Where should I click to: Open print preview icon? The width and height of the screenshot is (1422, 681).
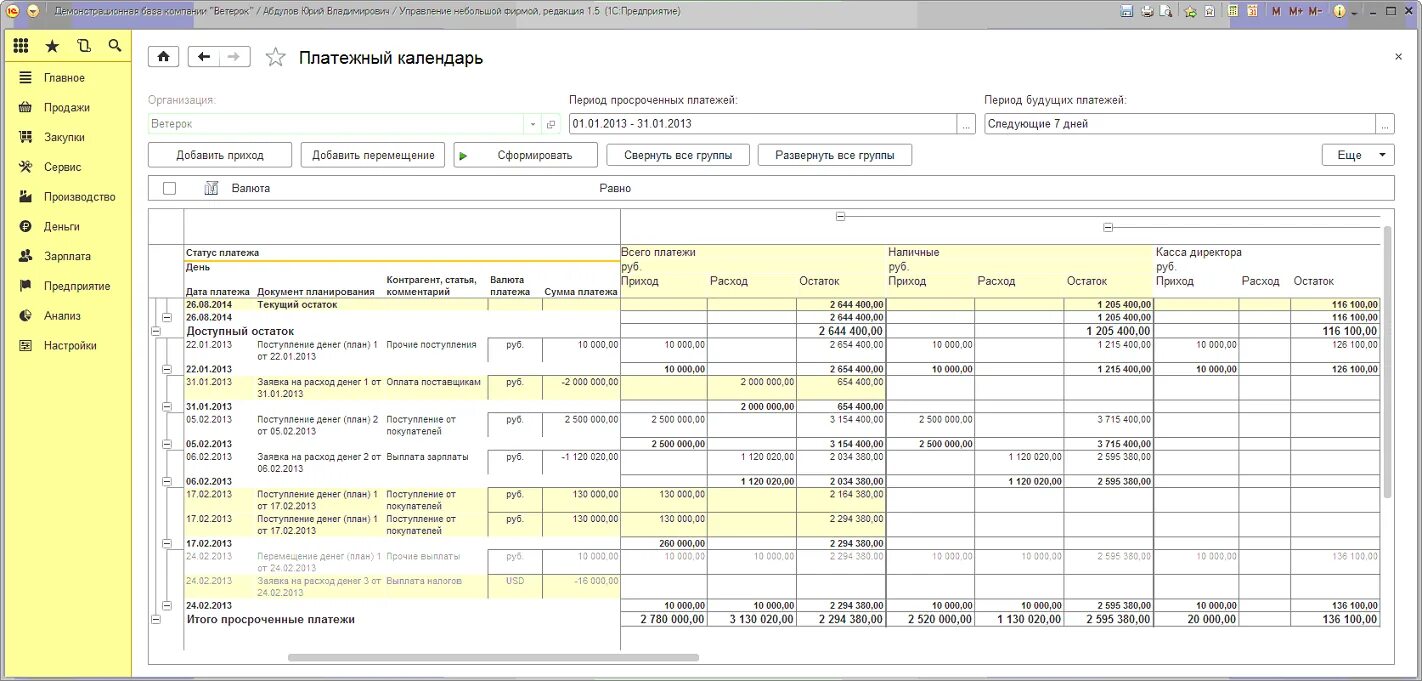point(1165,11)
